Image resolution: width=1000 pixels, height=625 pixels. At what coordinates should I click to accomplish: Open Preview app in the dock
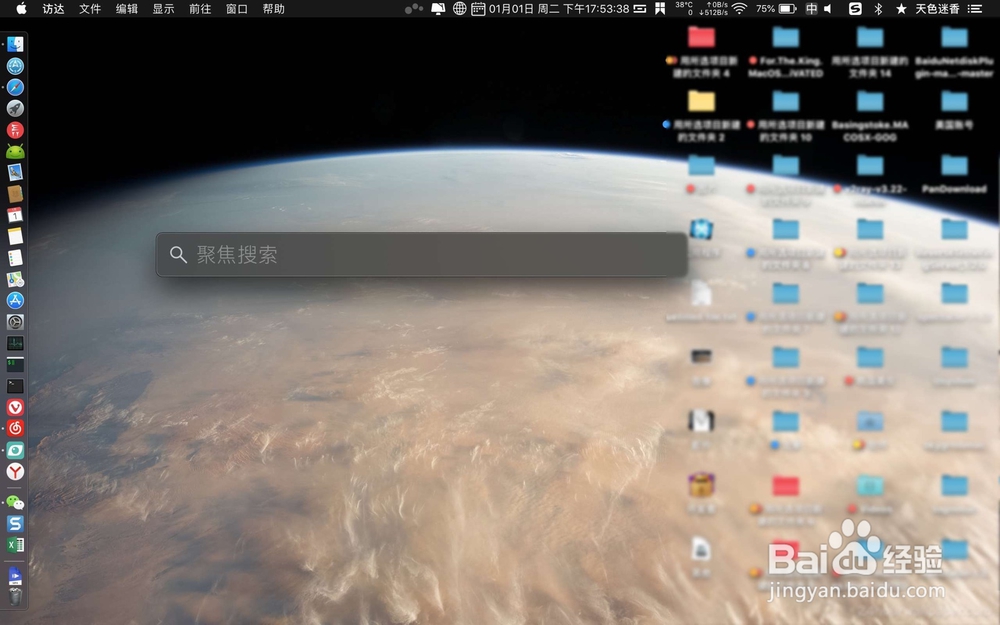coord(15,172)
